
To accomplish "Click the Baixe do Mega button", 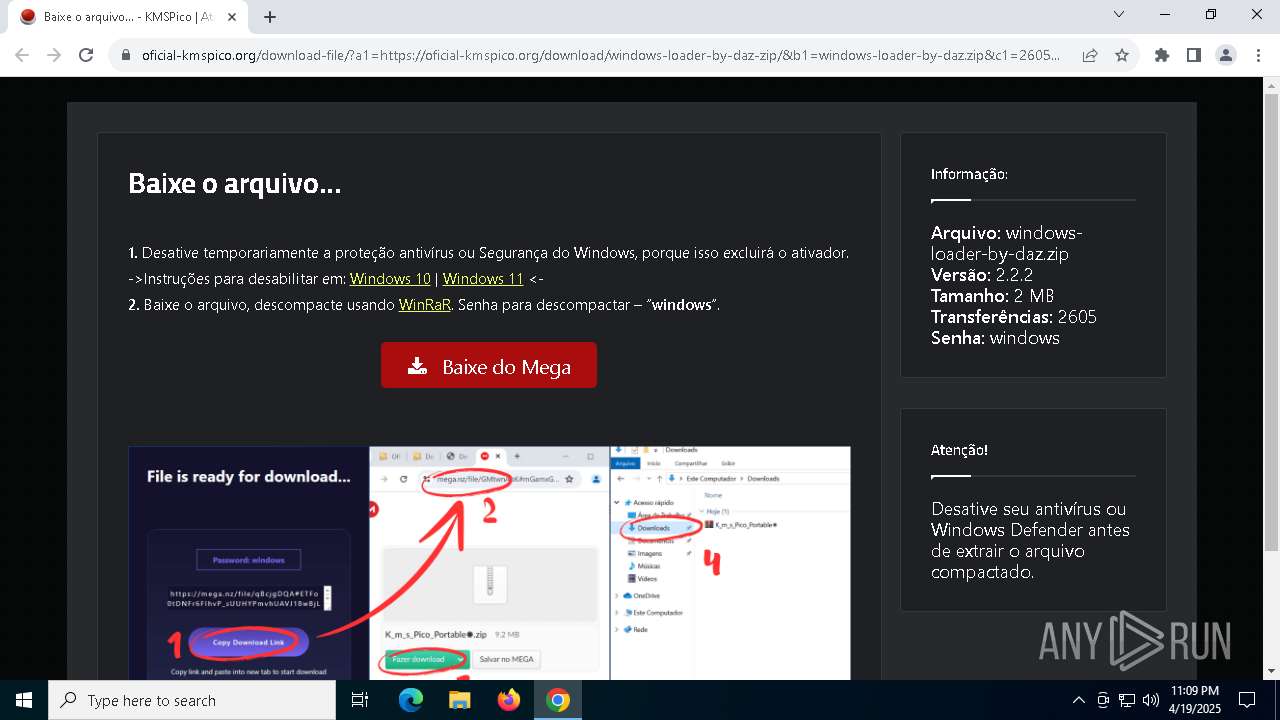I will tap(489, 365).
